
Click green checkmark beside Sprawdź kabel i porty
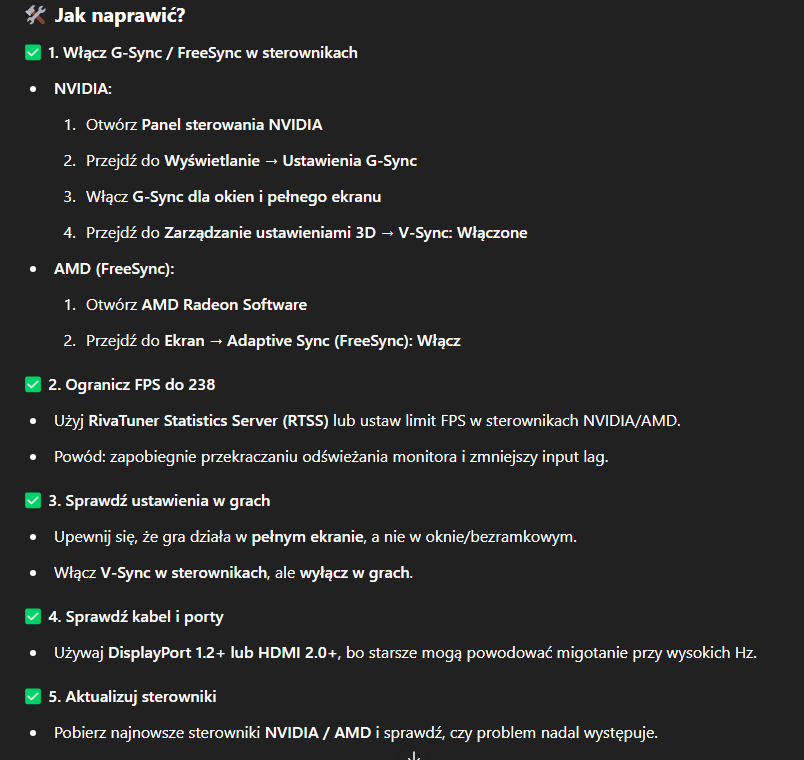click(33, 616)
